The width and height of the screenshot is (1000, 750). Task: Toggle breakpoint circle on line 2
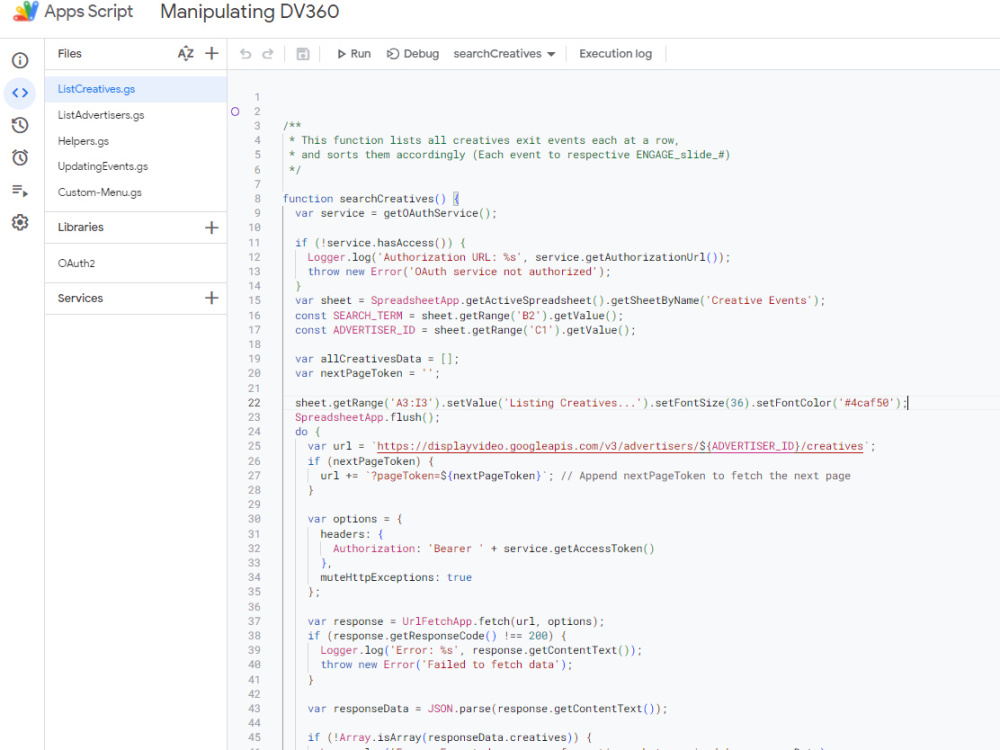pyautogui.click(x=235, y=112)
